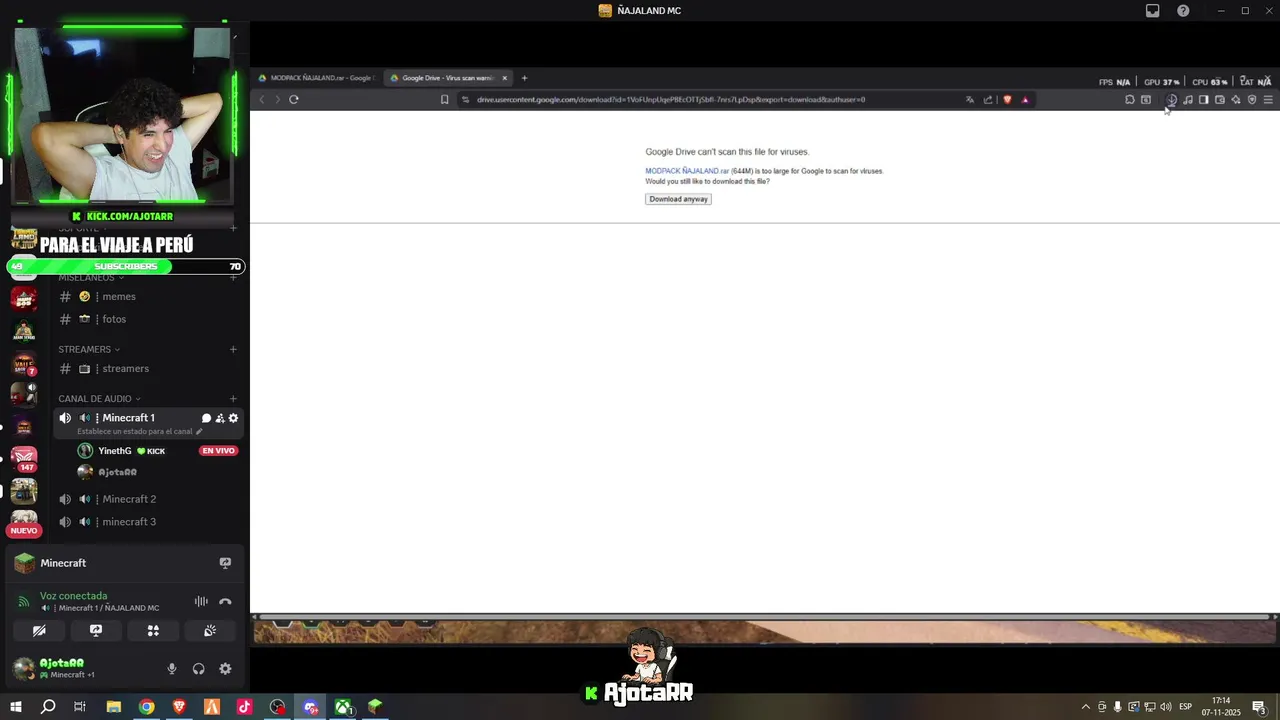
Task: Edit Minecraft 1 channel settings gear
Action: coord(234,418)
